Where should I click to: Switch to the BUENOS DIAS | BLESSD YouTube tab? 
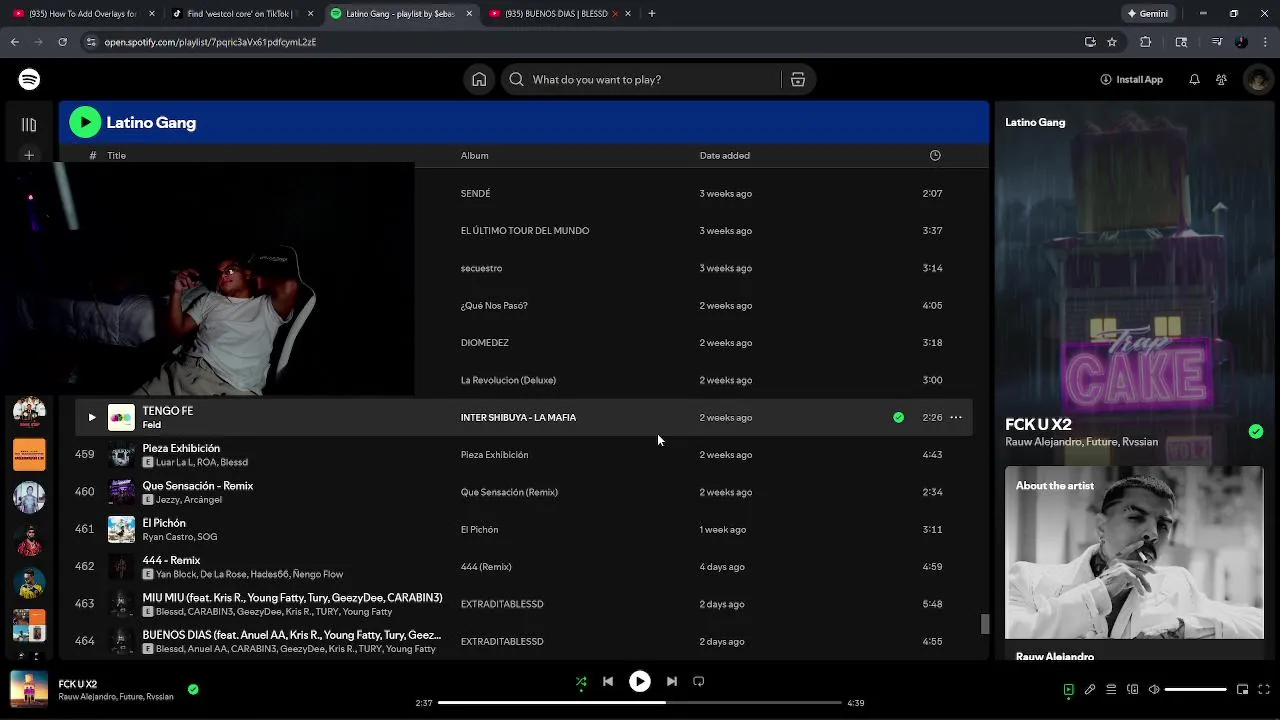coord(560,14)
